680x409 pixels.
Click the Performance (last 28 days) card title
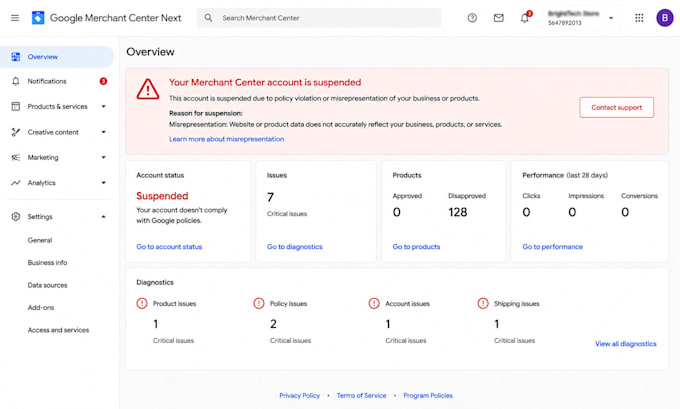[565, 175]
